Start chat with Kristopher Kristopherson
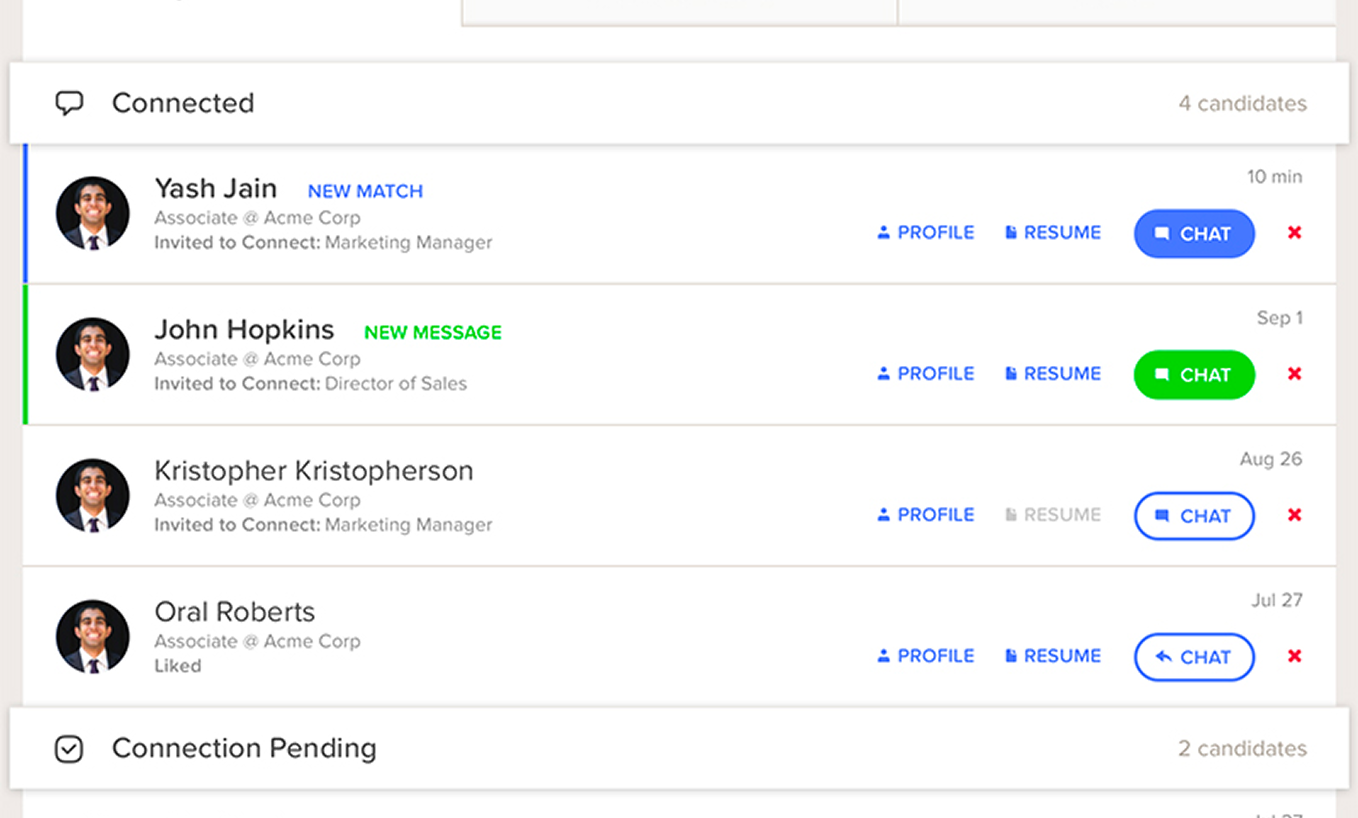 [x=1194, y=515]
